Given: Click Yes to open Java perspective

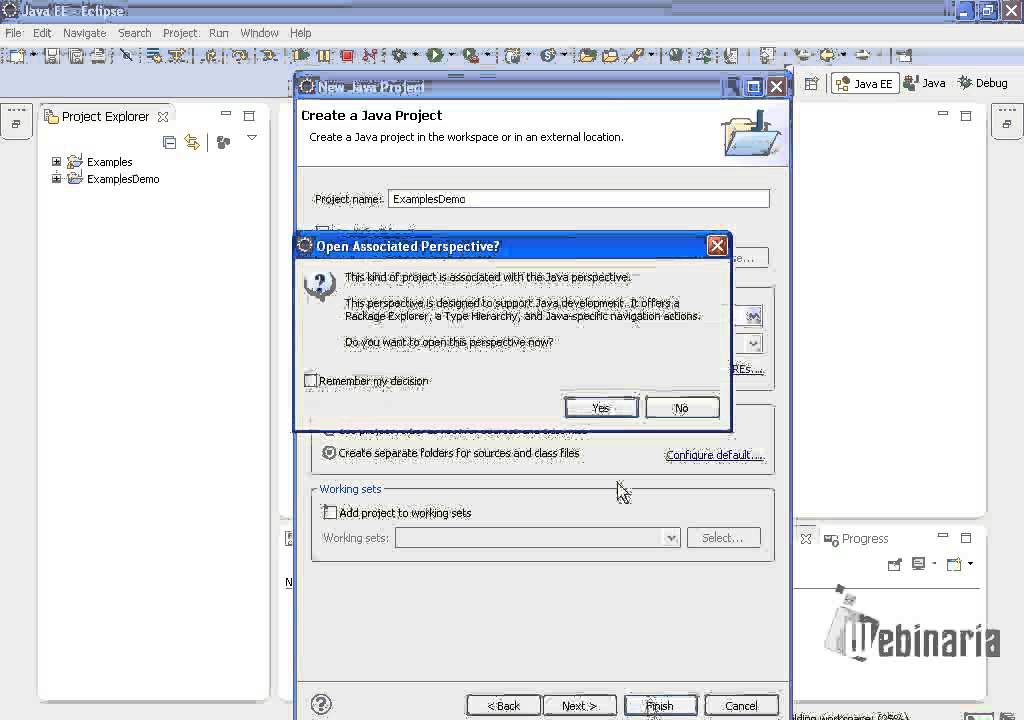Looking at the screenshot, I should 601,408.
